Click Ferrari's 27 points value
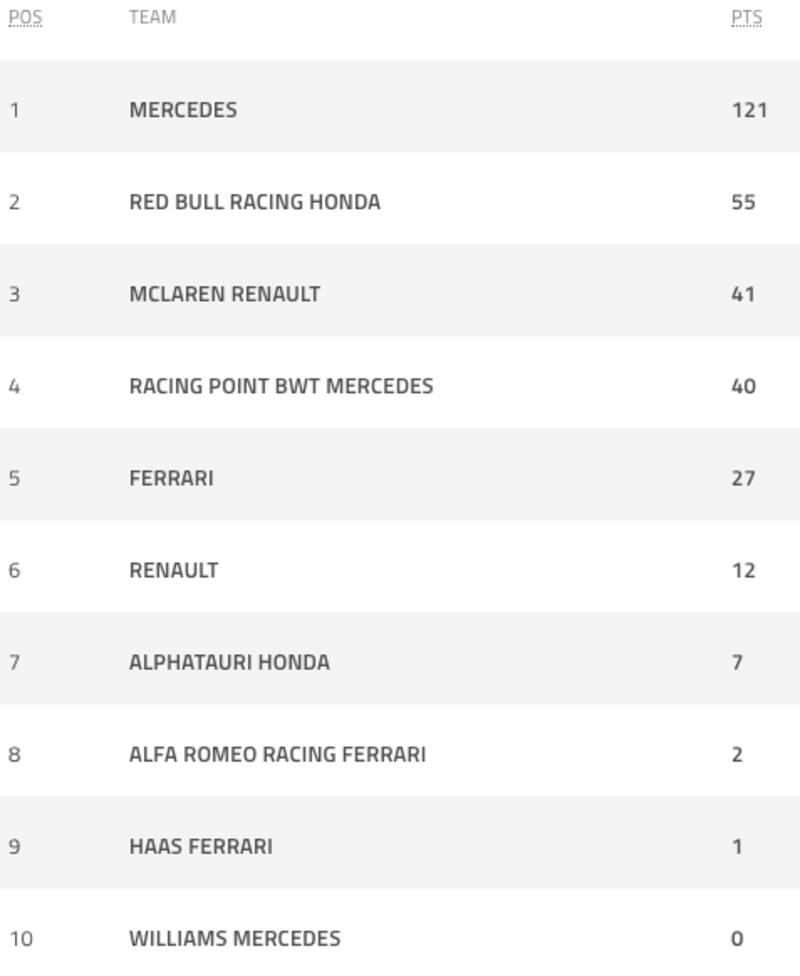 [x=743, y=479]
